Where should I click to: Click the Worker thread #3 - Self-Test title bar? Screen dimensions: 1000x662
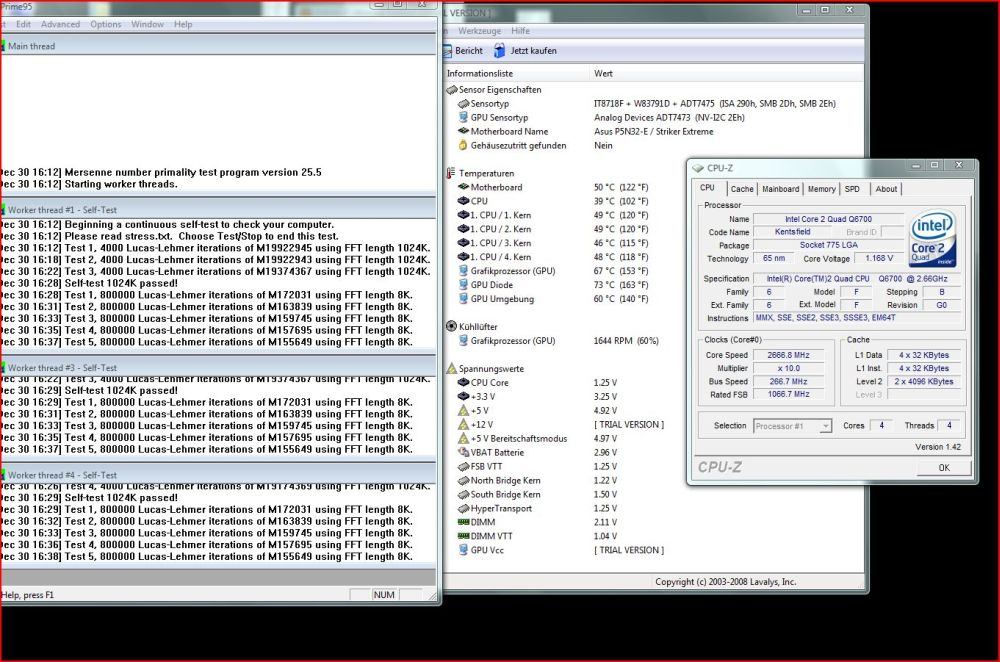[218, 368]
